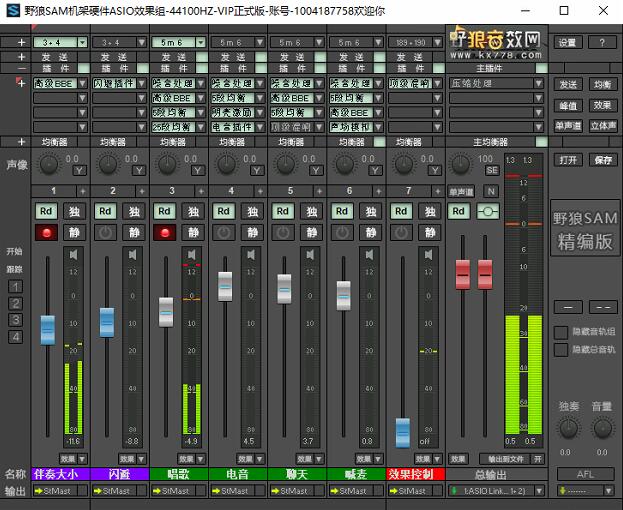Click the monitor speaker icon on channel 3
The height and width of the screenshot is (510, 623).
(192, 254)
